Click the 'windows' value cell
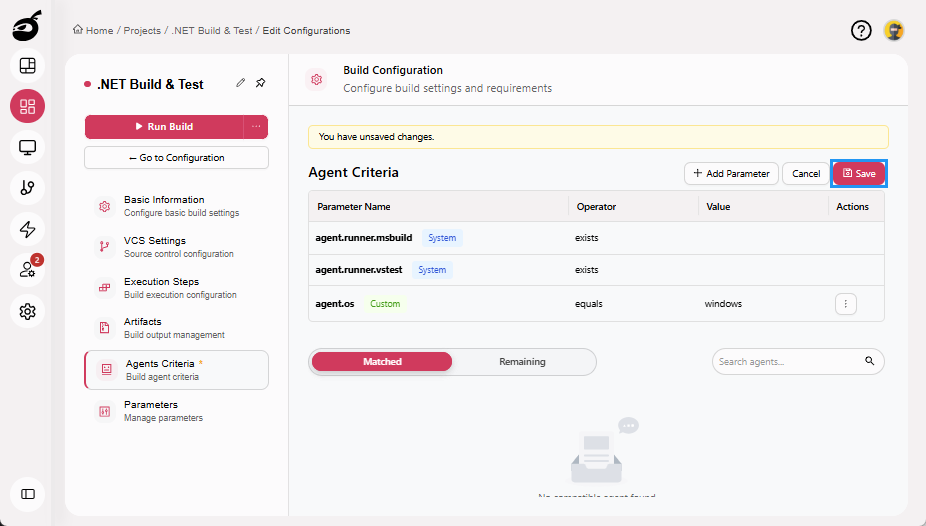The height and width of the screenshot is (526, 926). pyautogui.click(x=723, y=304)
